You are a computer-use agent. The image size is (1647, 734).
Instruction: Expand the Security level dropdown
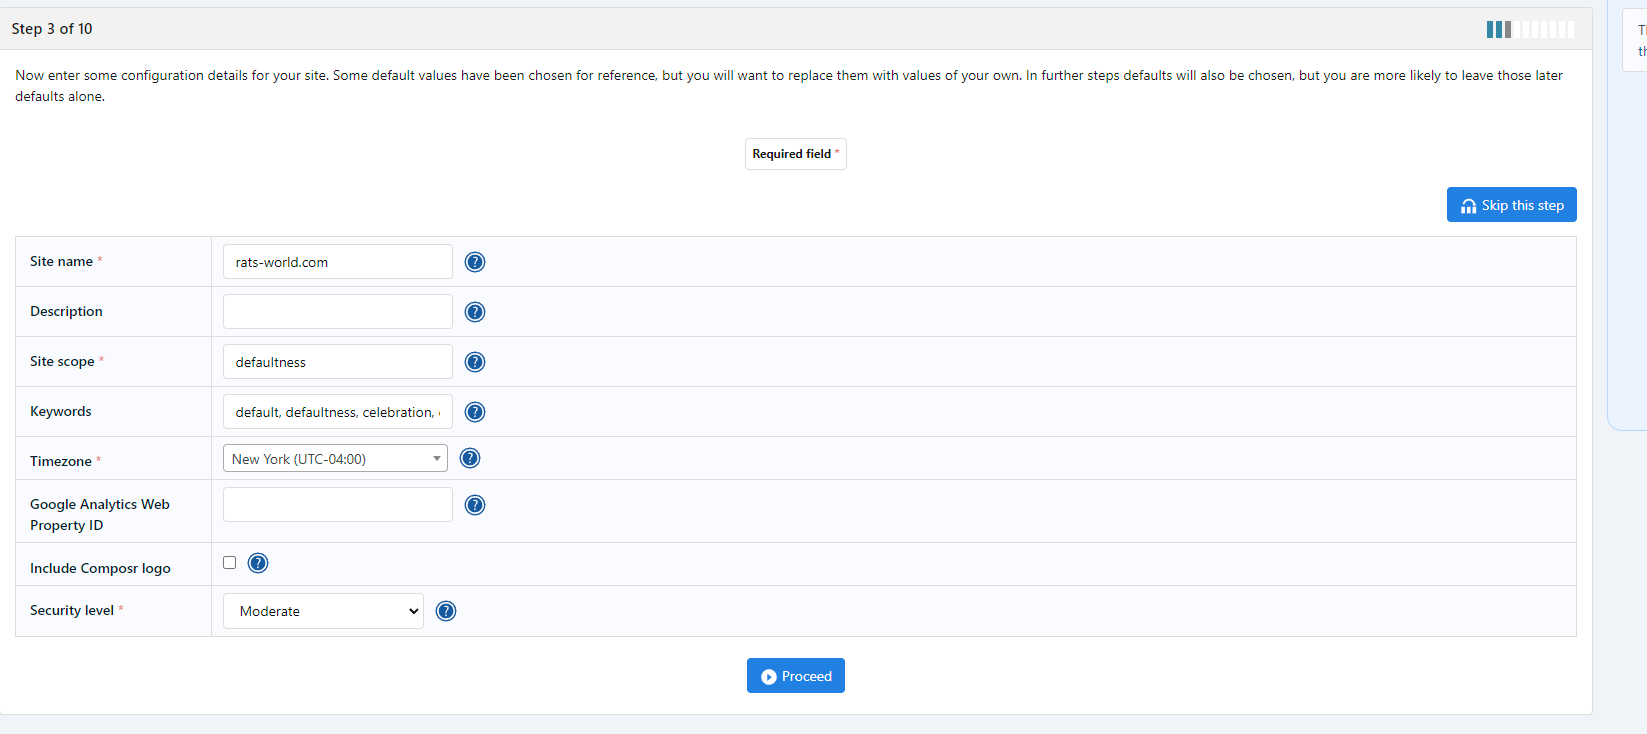click(323, 611)
